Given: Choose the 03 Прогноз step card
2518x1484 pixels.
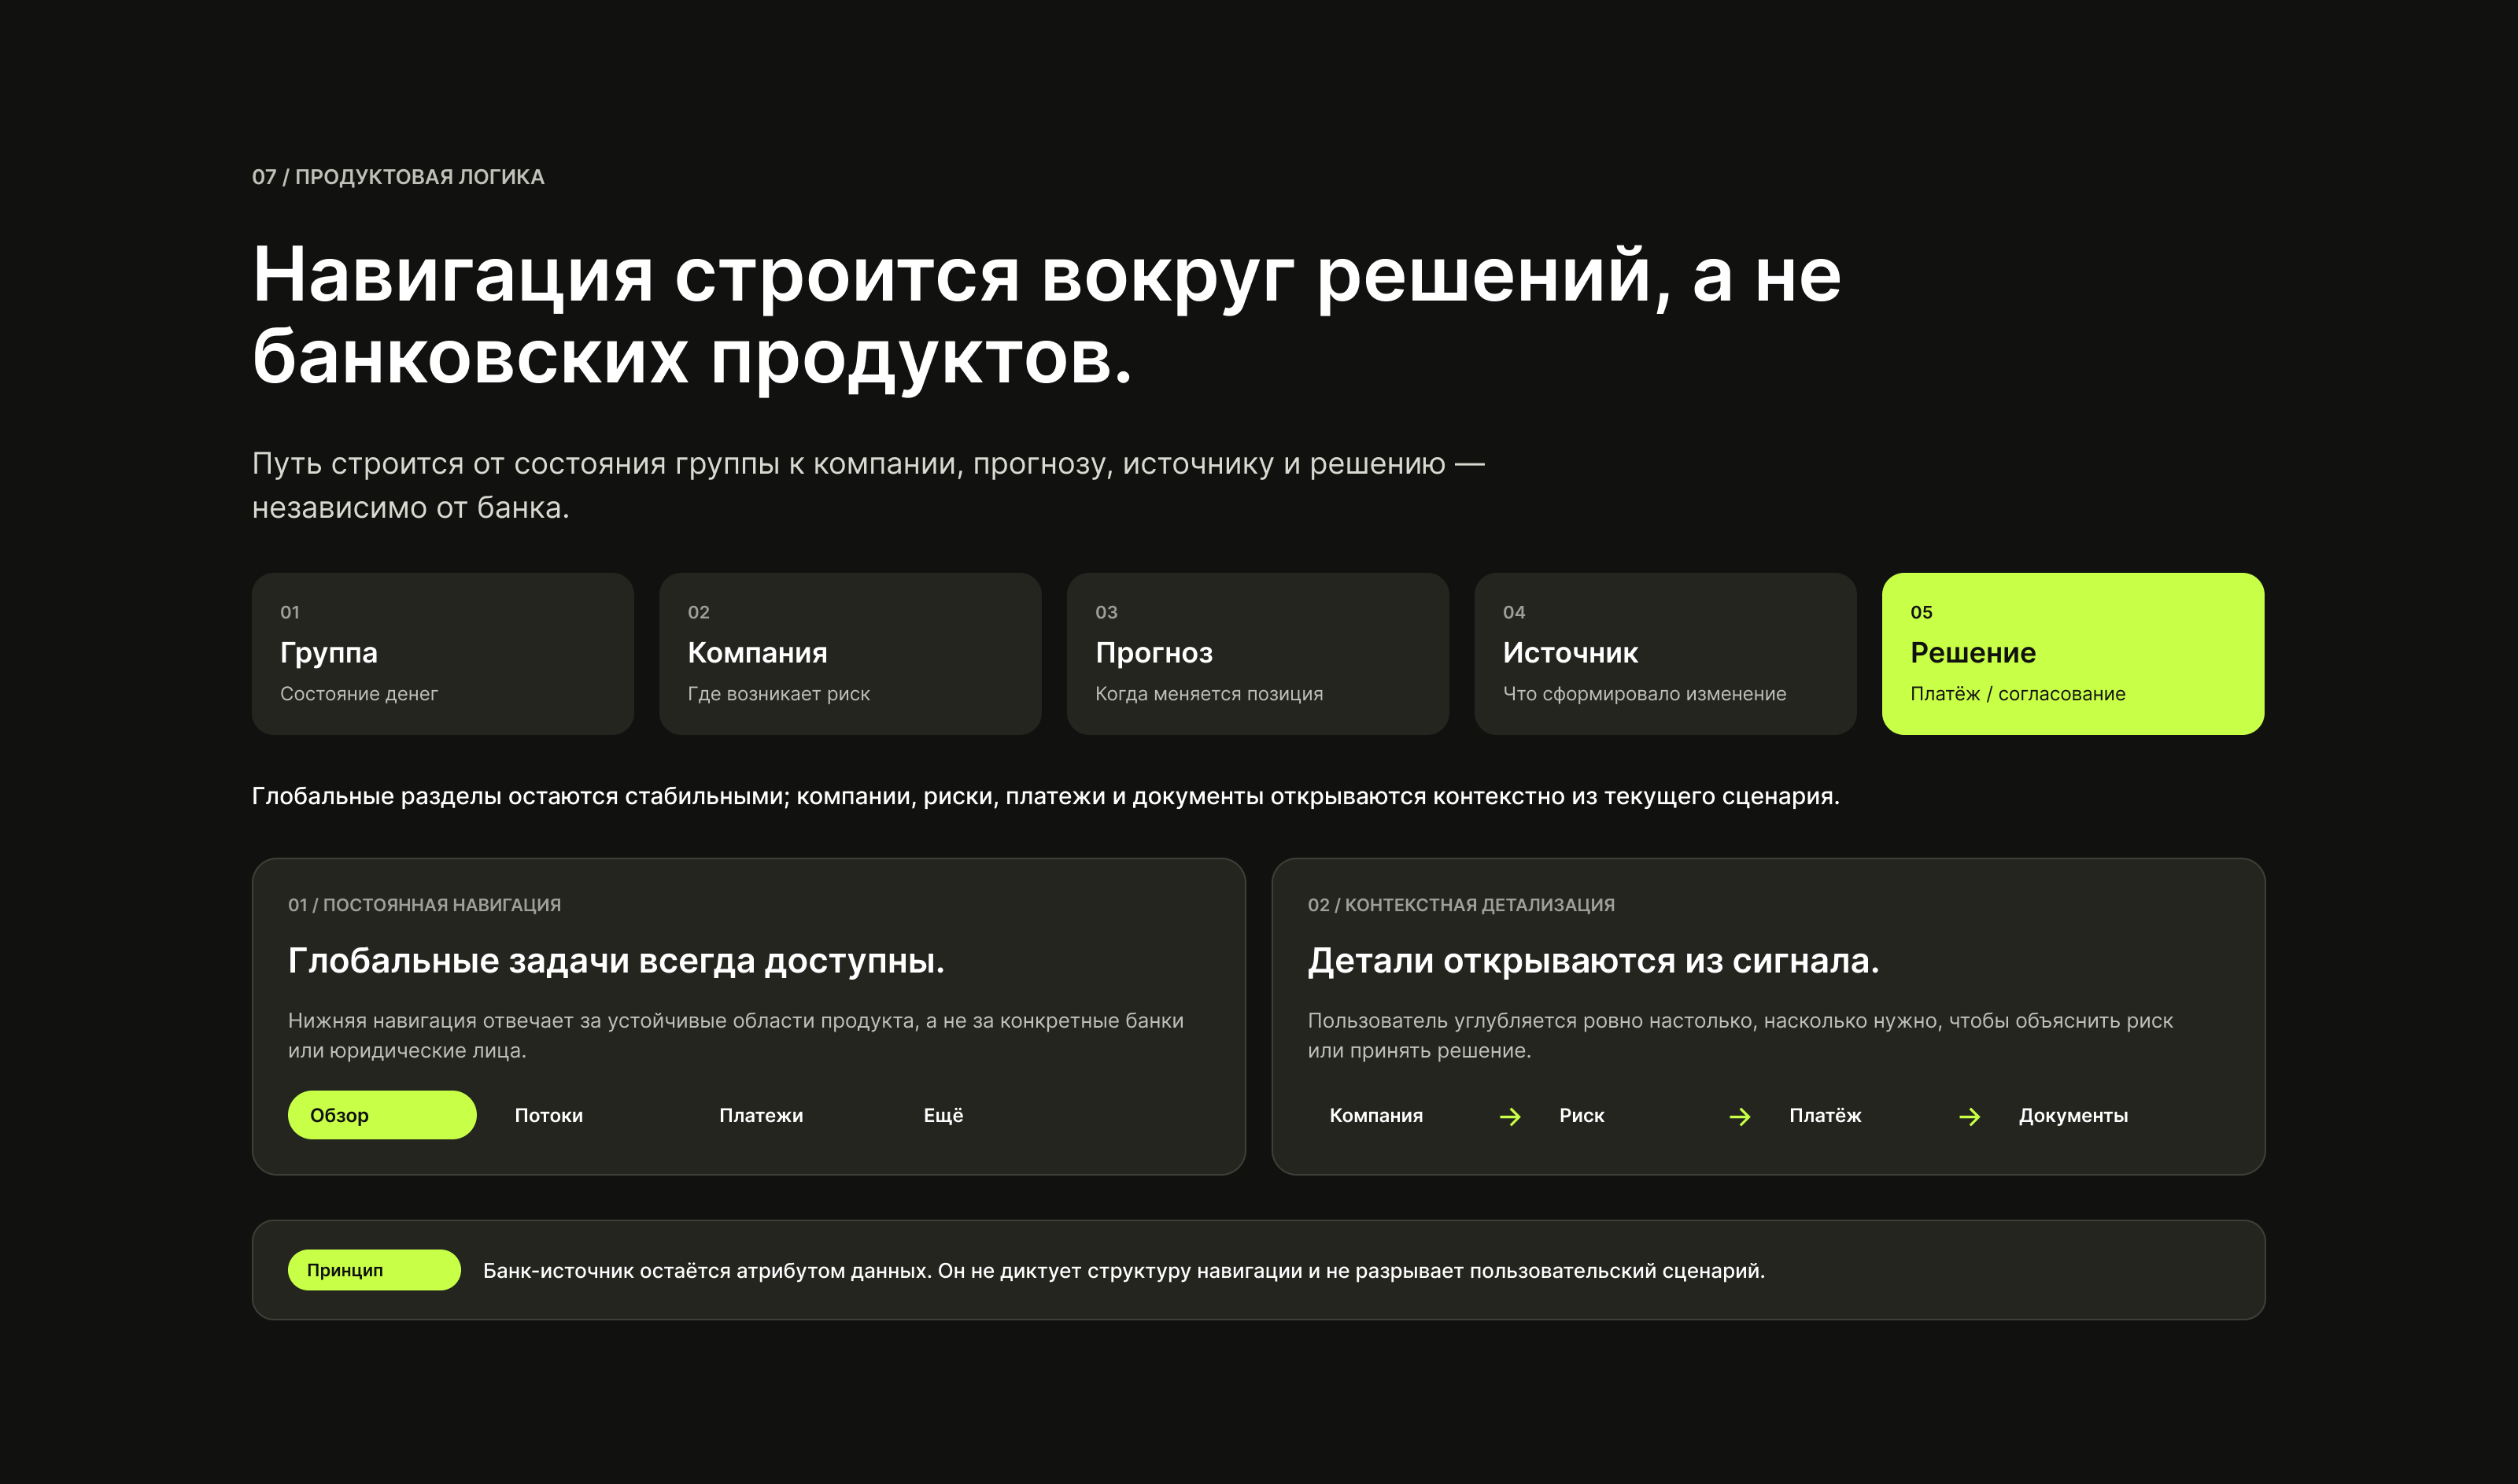Looking at the screenshot, I should (x=1258, y=654).
